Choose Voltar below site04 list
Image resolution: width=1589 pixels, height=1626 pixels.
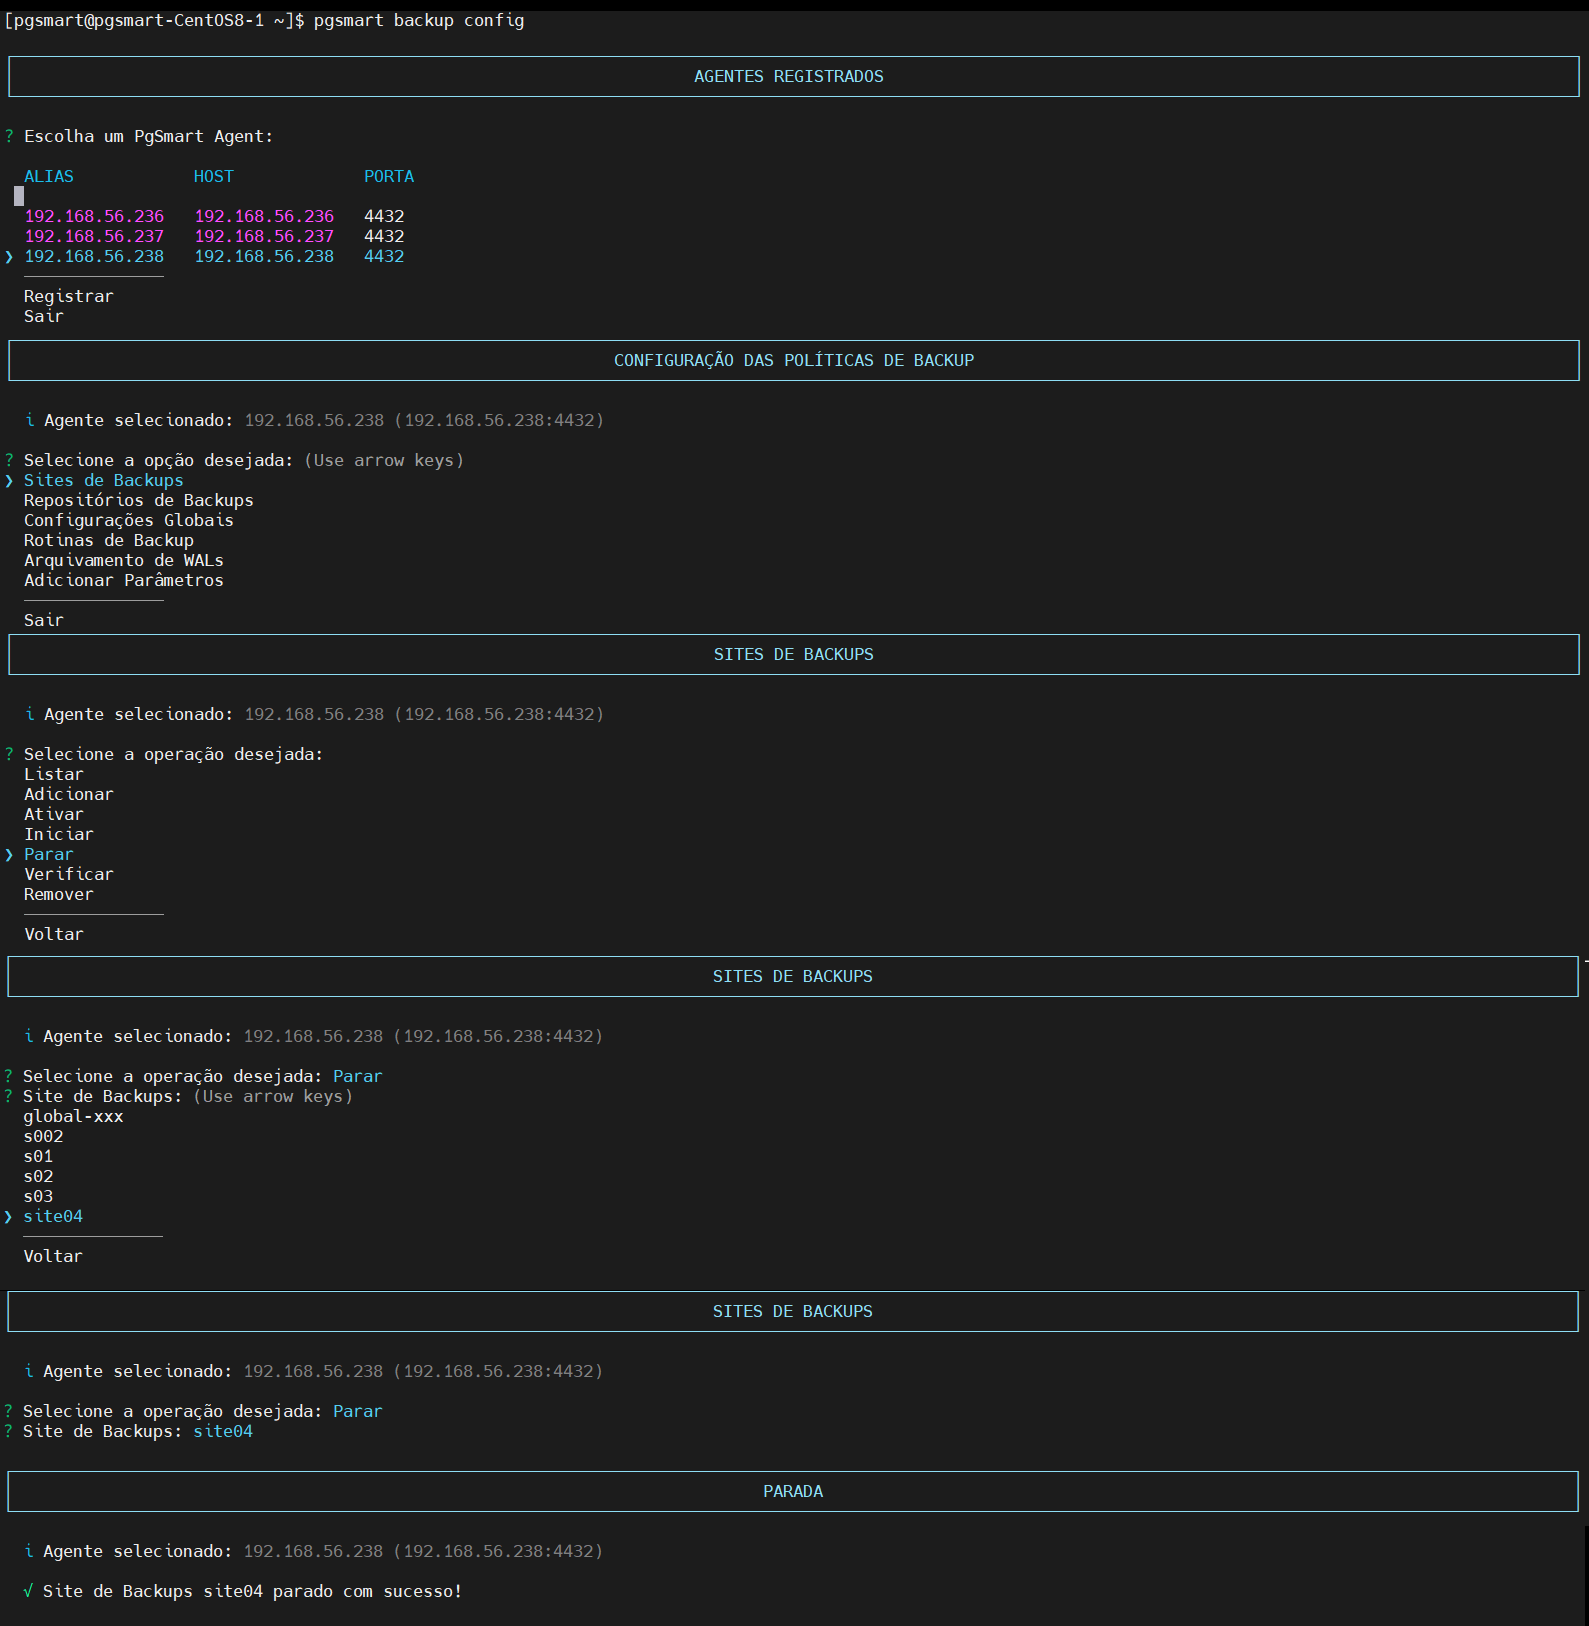[53, 1256]
